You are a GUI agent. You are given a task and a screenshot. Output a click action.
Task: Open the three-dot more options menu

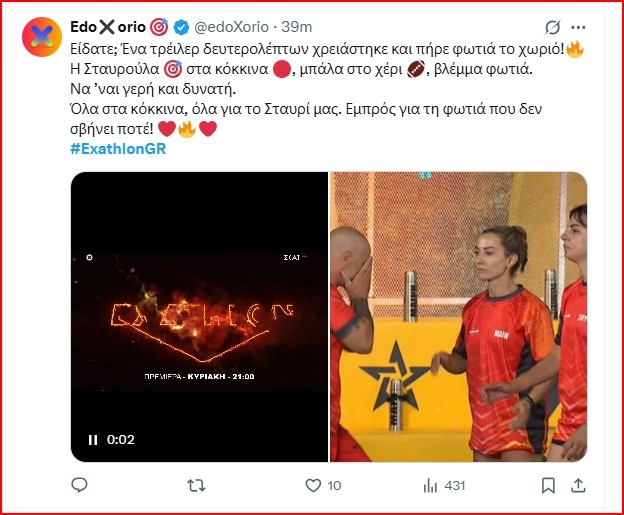tap(578, 27)
